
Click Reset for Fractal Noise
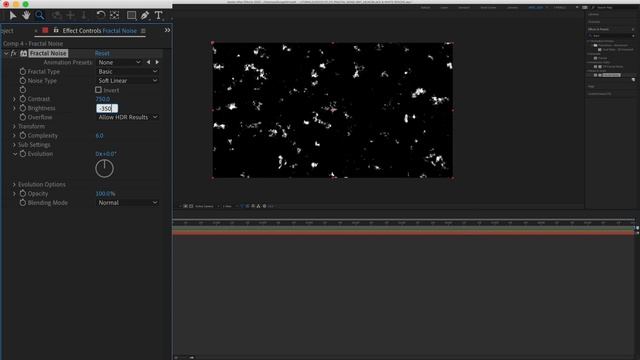click(x=102, y=53)
